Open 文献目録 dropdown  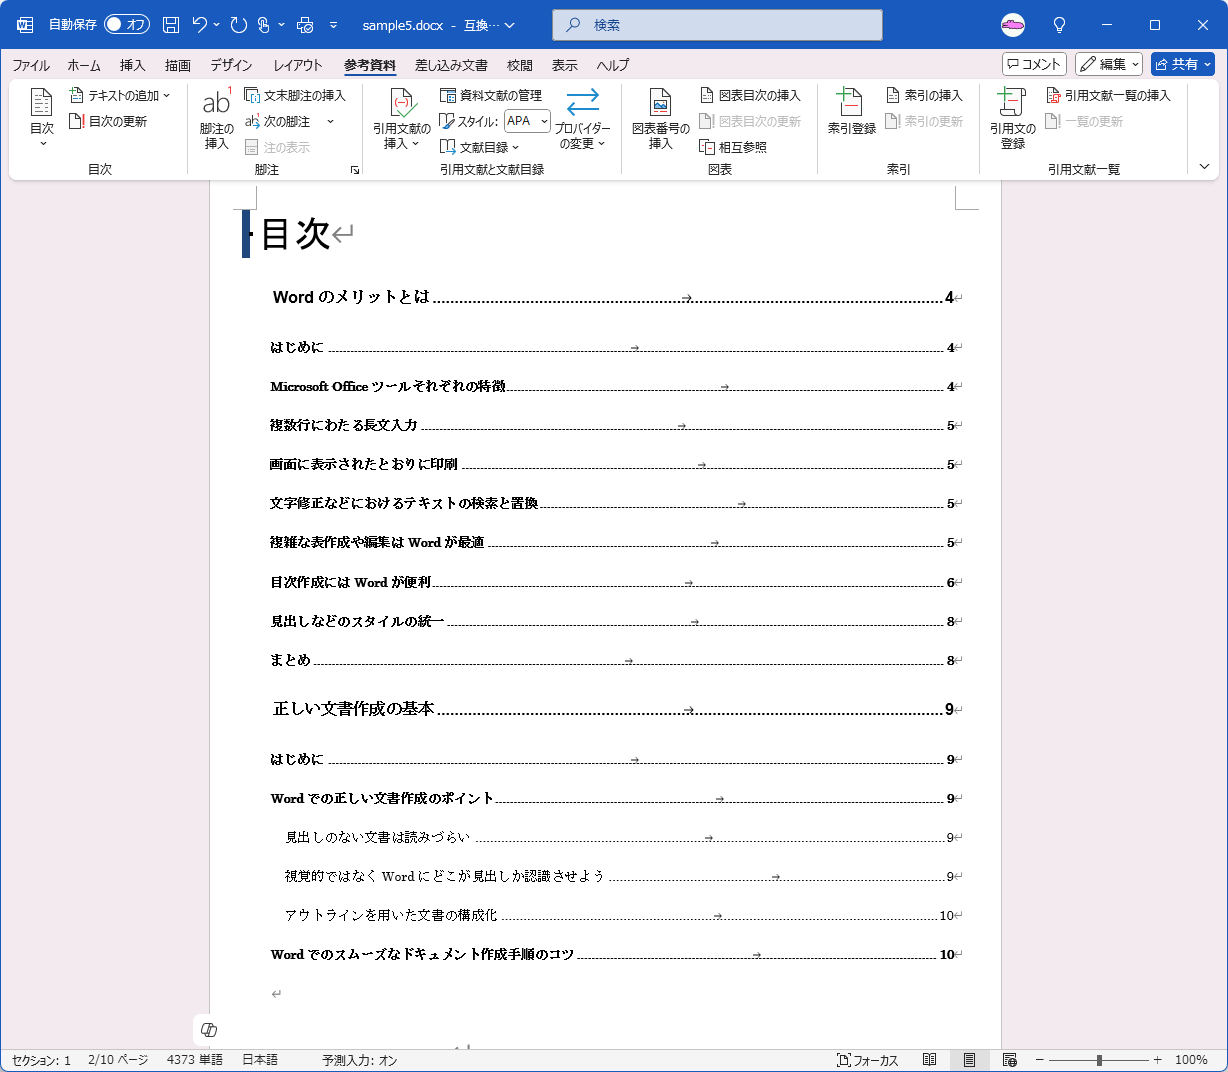coord(480,147)
